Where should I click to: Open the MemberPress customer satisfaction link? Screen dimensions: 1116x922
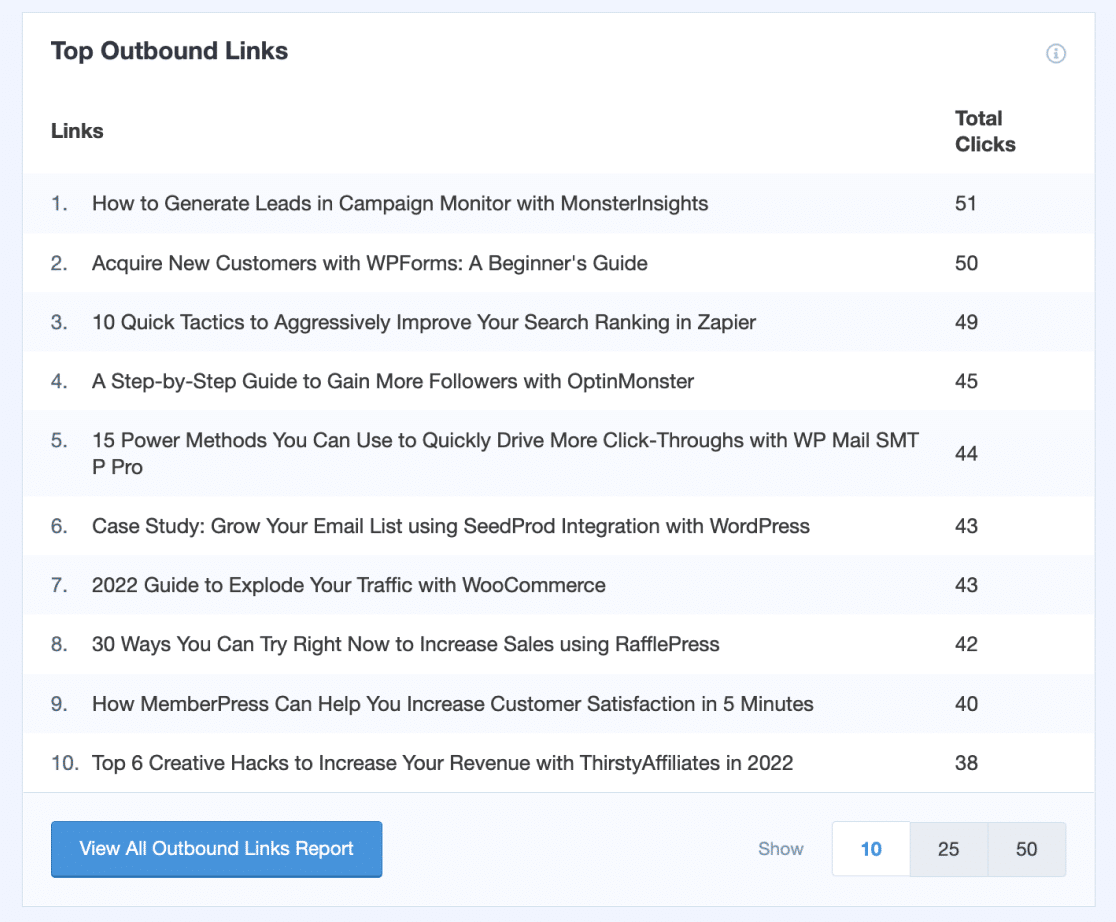[453, 704]
